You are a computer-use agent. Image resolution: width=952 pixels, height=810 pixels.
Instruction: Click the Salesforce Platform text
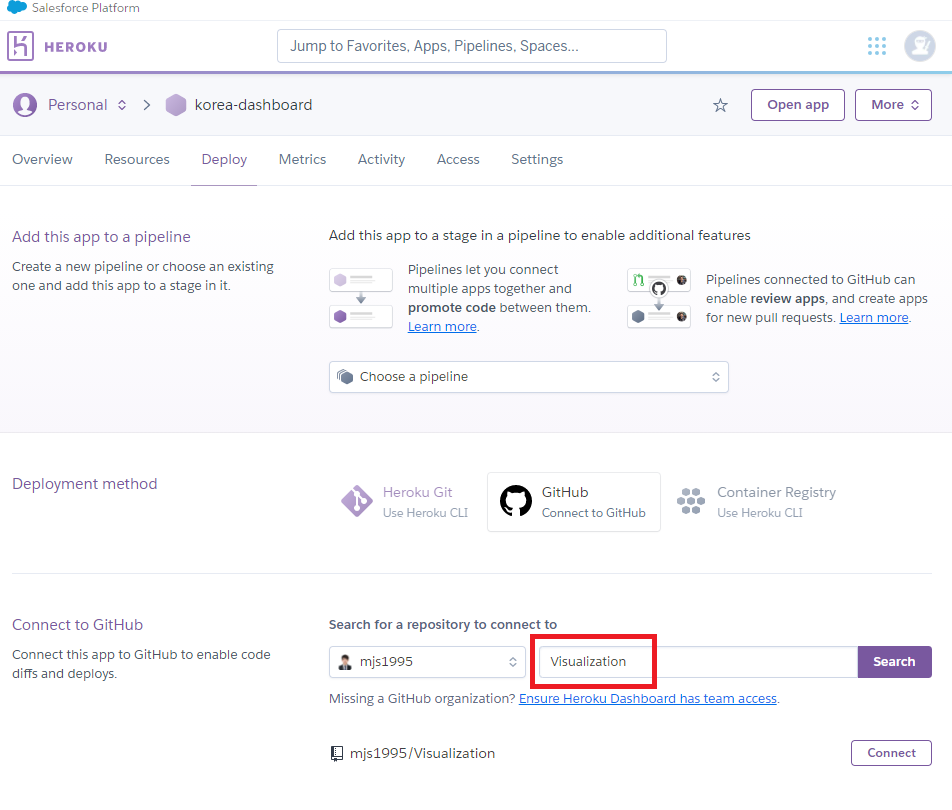(x=86, y=8)
